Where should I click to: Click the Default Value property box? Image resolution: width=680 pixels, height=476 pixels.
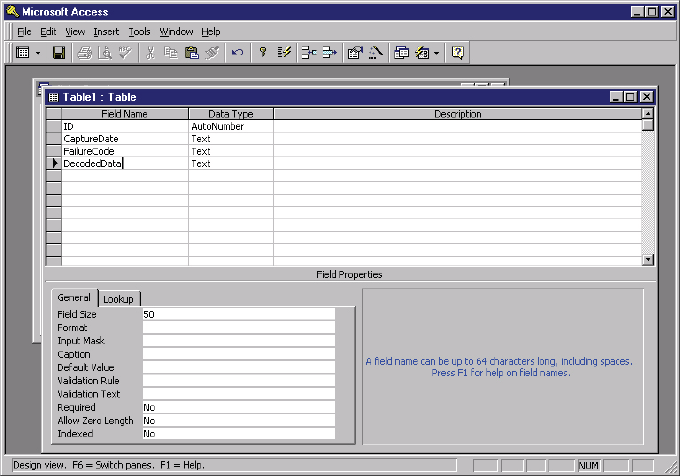point(239,368)
